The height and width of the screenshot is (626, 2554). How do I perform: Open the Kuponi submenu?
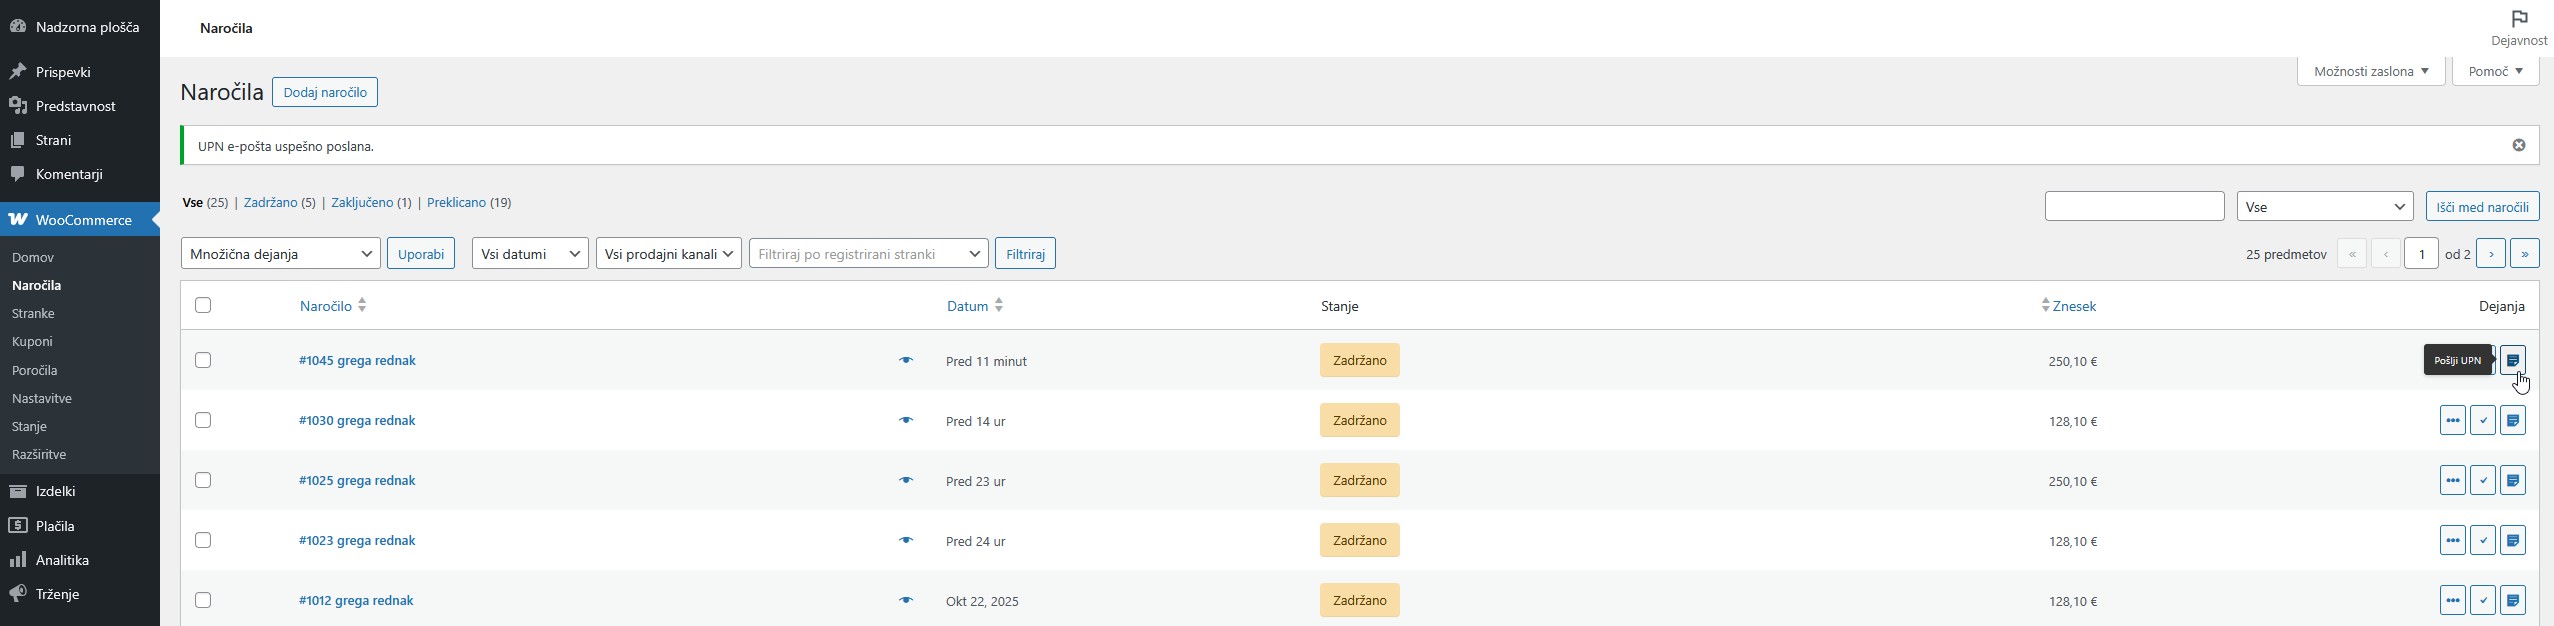[x=32, y=341]
